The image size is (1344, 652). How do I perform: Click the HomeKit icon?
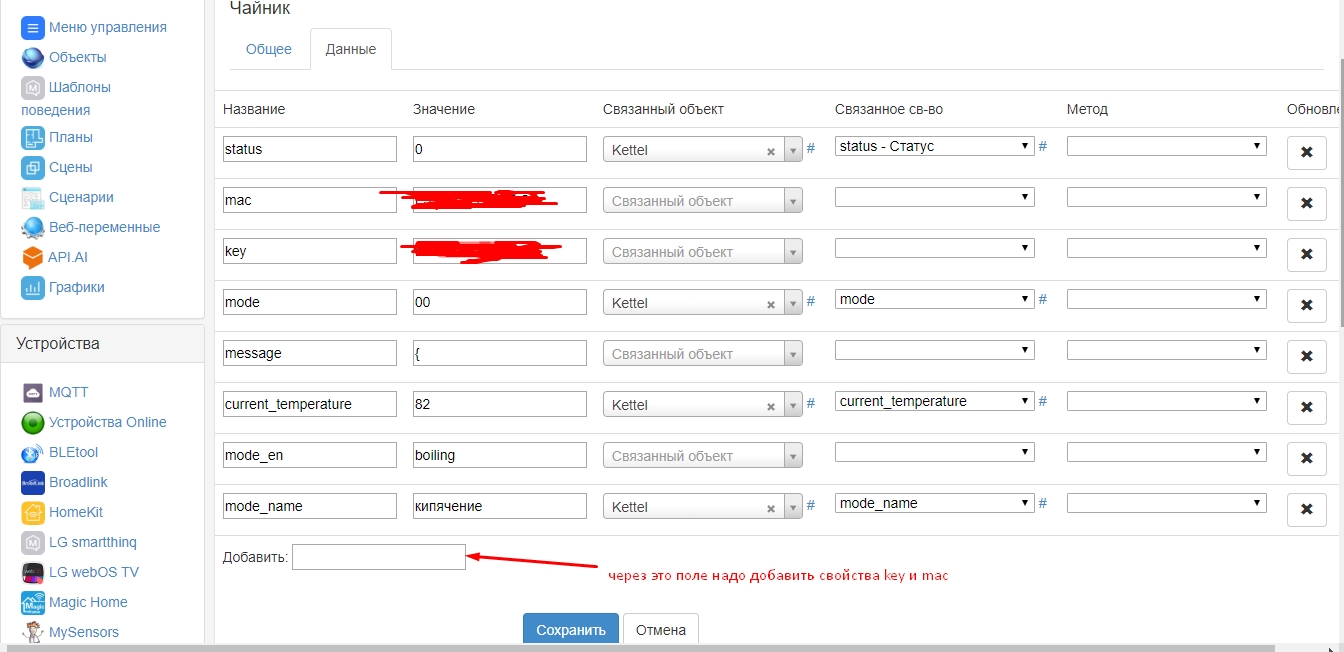(x=33, y=512)
